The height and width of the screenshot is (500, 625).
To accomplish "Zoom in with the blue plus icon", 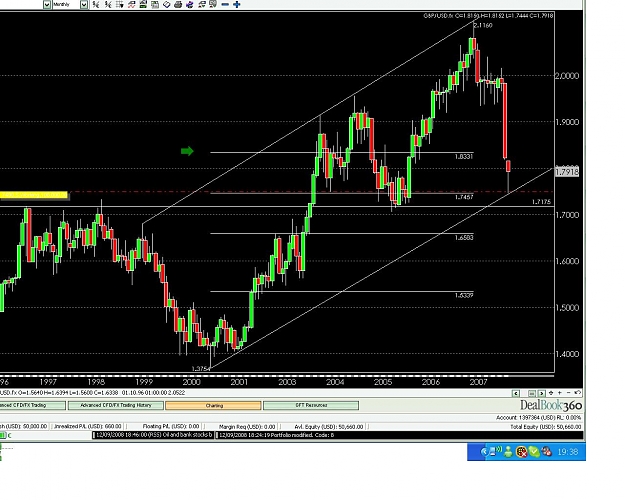I will pyautogui.click(x=237, y=4).
